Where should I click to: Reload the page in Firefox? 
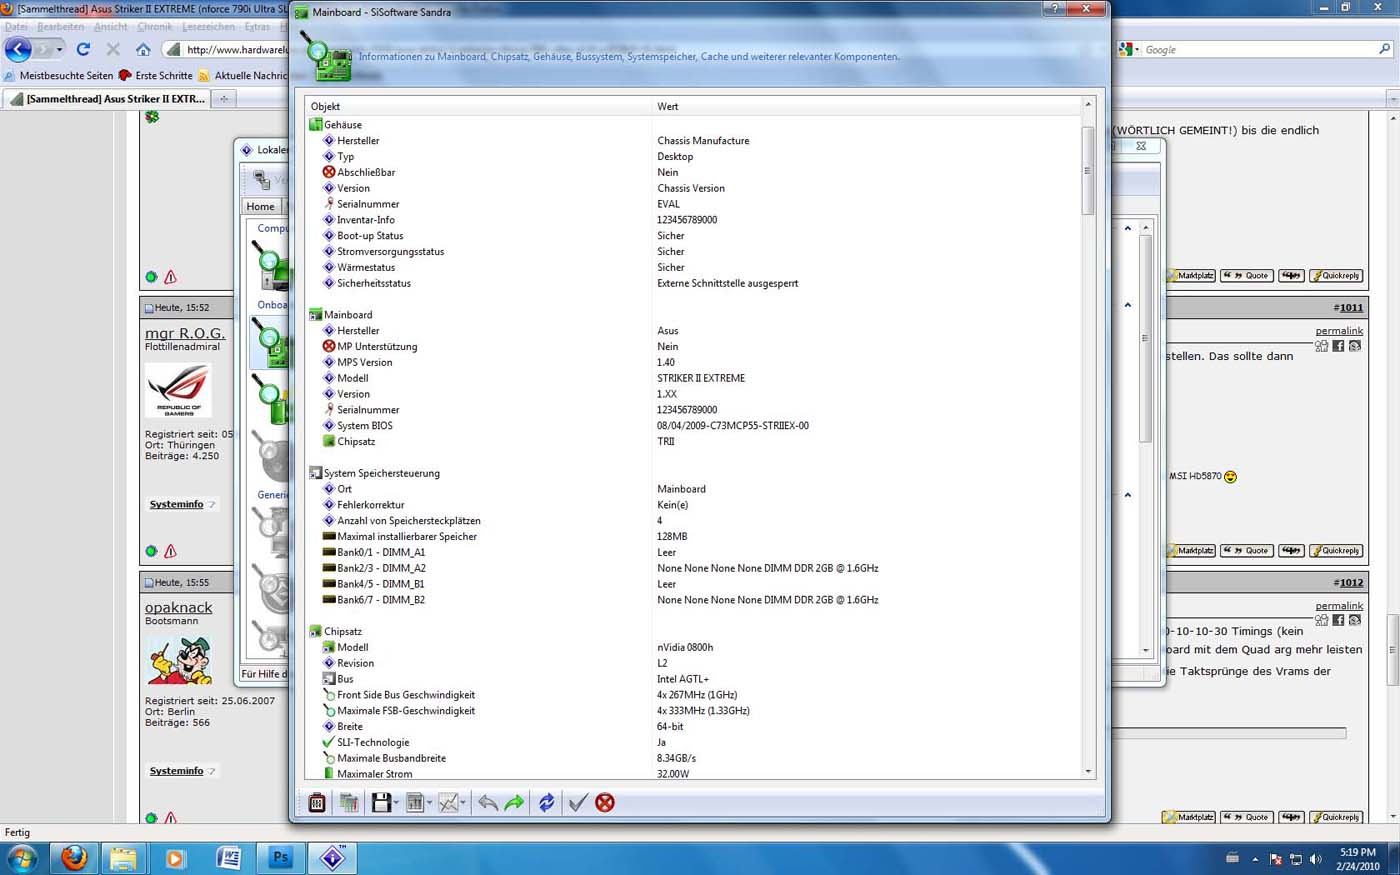(x=83, y=49)
